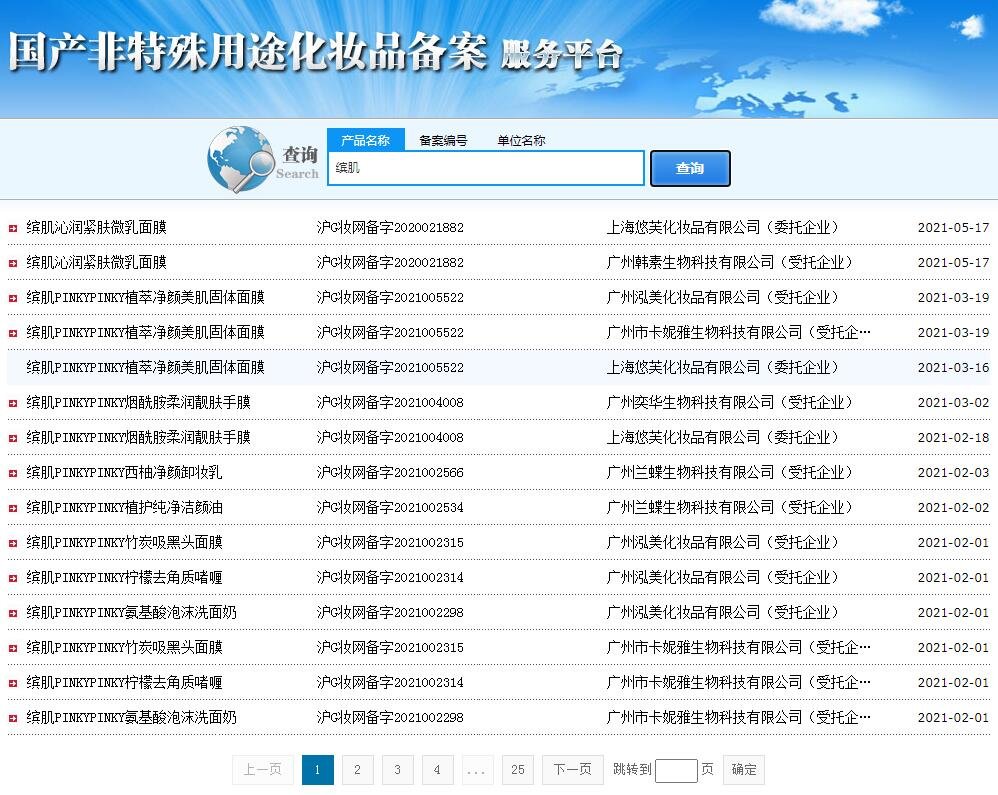Open 植萃净颜美肌固体面膜 entry dated 2021-03-16
This screenshot has width=998, height=795.
[x=145, y=367]
